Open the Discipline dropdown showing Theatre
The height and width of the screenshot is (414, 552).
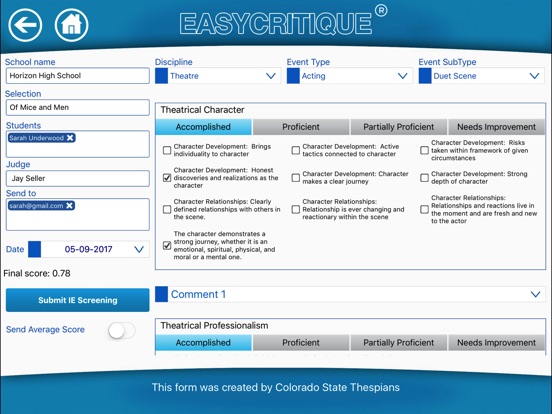coord(218,76)
